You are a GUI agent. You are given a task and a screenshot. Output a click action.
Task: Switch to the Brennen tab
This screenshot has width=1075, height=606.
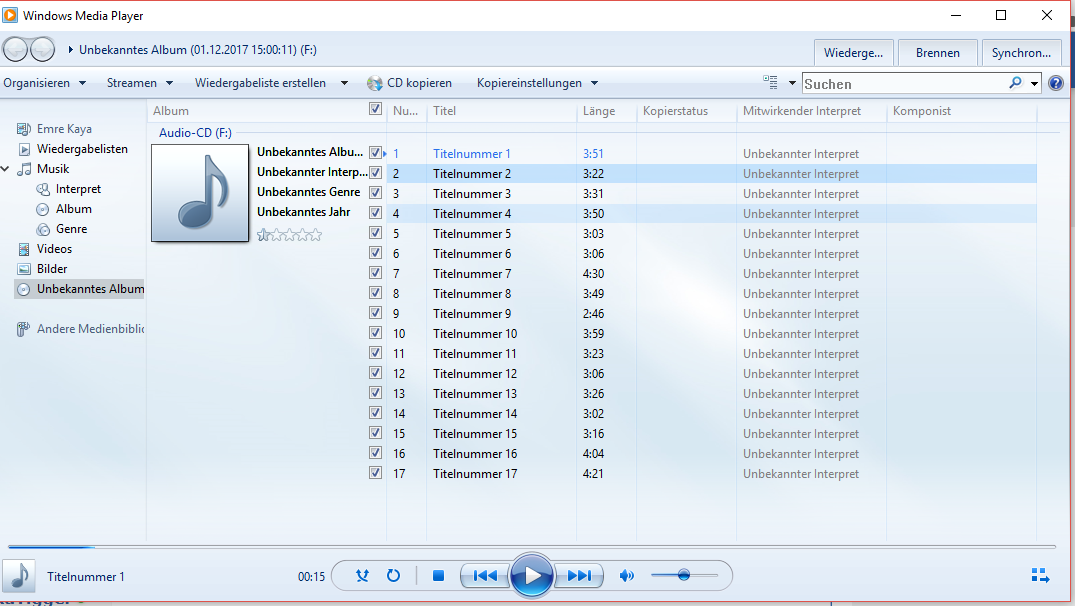937,53
